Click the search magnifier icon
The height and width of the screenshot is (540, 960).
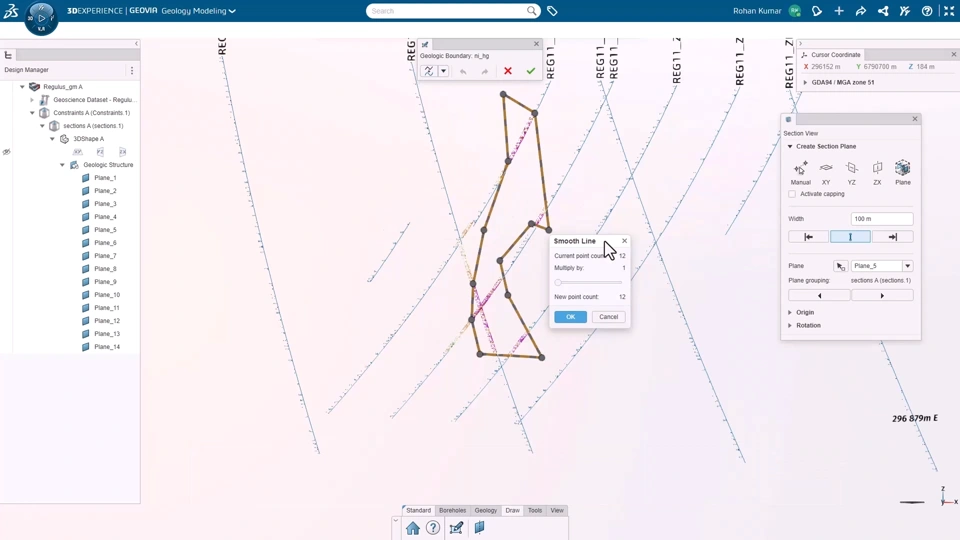(x=531, y=10)
